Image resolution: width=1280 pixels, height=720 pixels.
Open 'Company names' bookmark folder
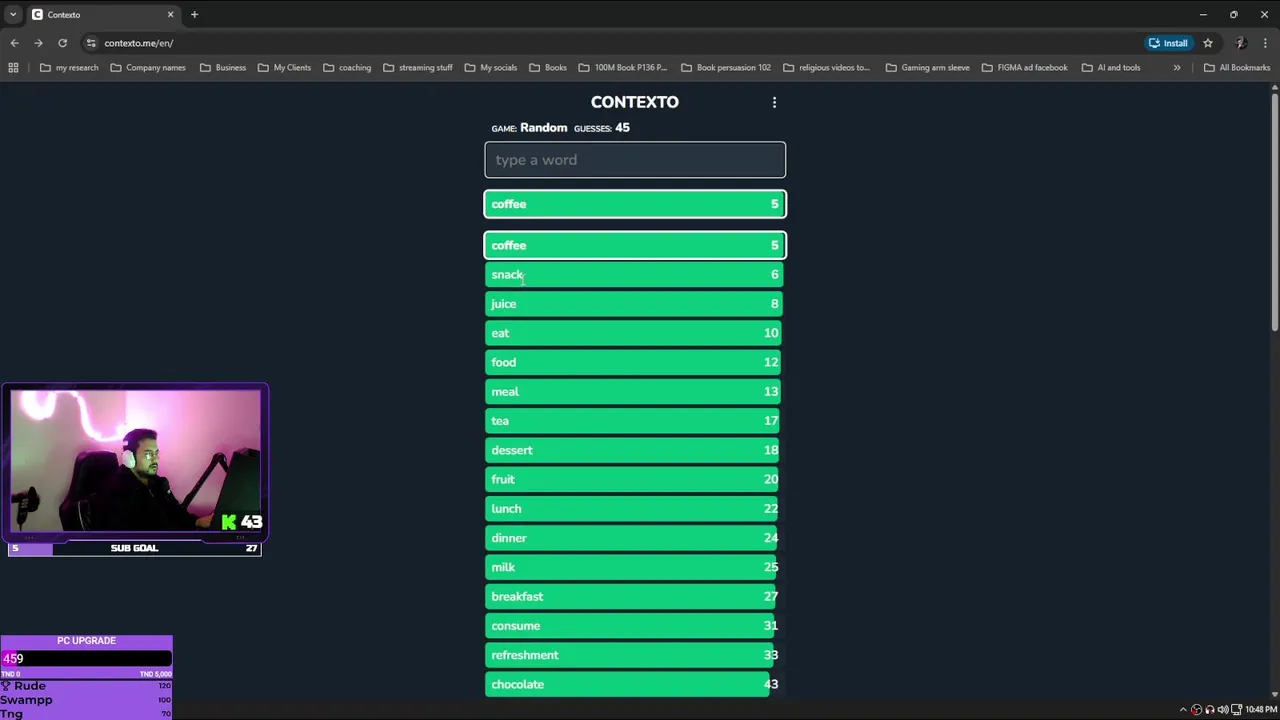pyautogui.click(x=148, y=67)
